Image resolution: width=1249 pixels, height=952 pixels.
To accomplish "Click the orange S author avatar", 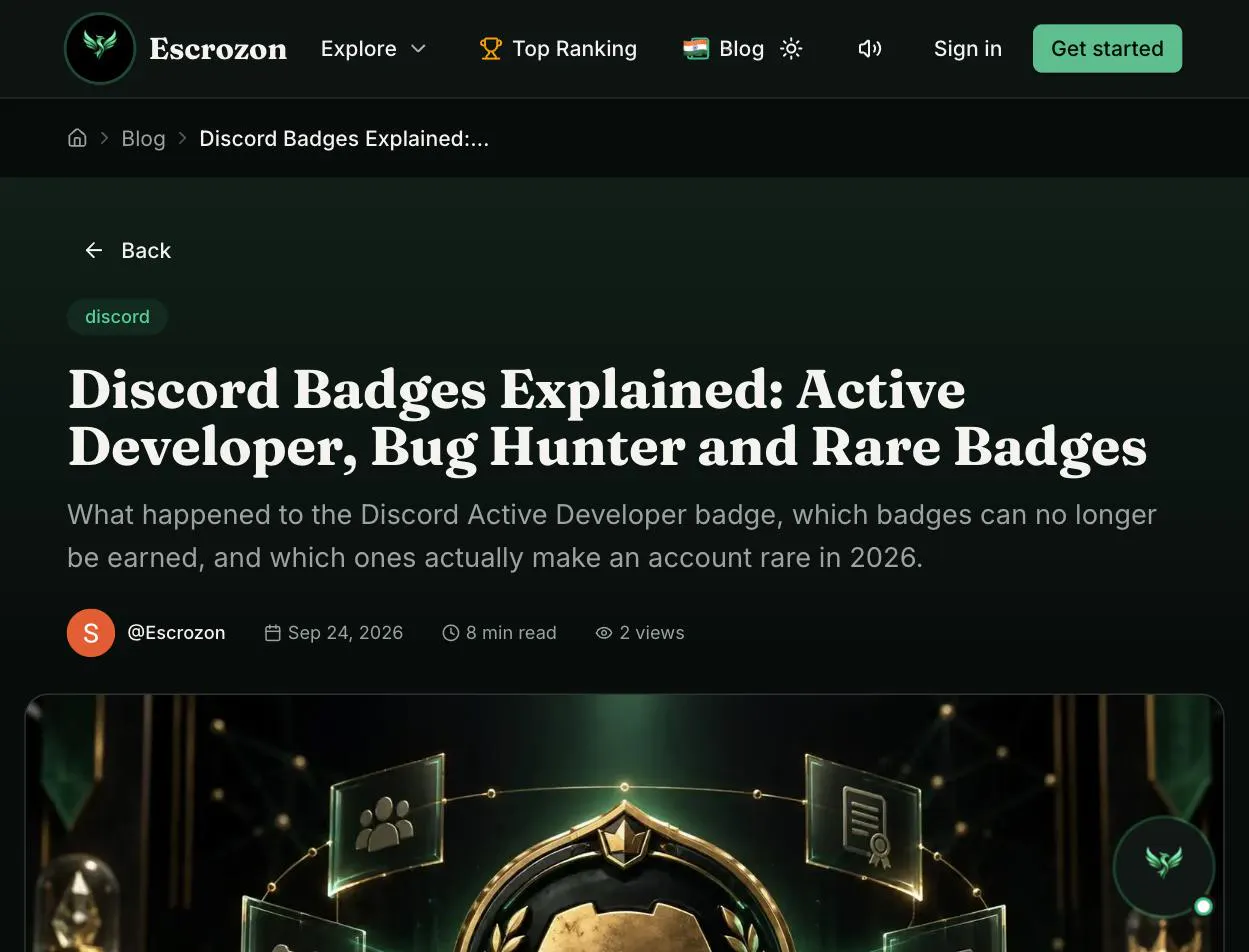I will [x=91, y=632].
